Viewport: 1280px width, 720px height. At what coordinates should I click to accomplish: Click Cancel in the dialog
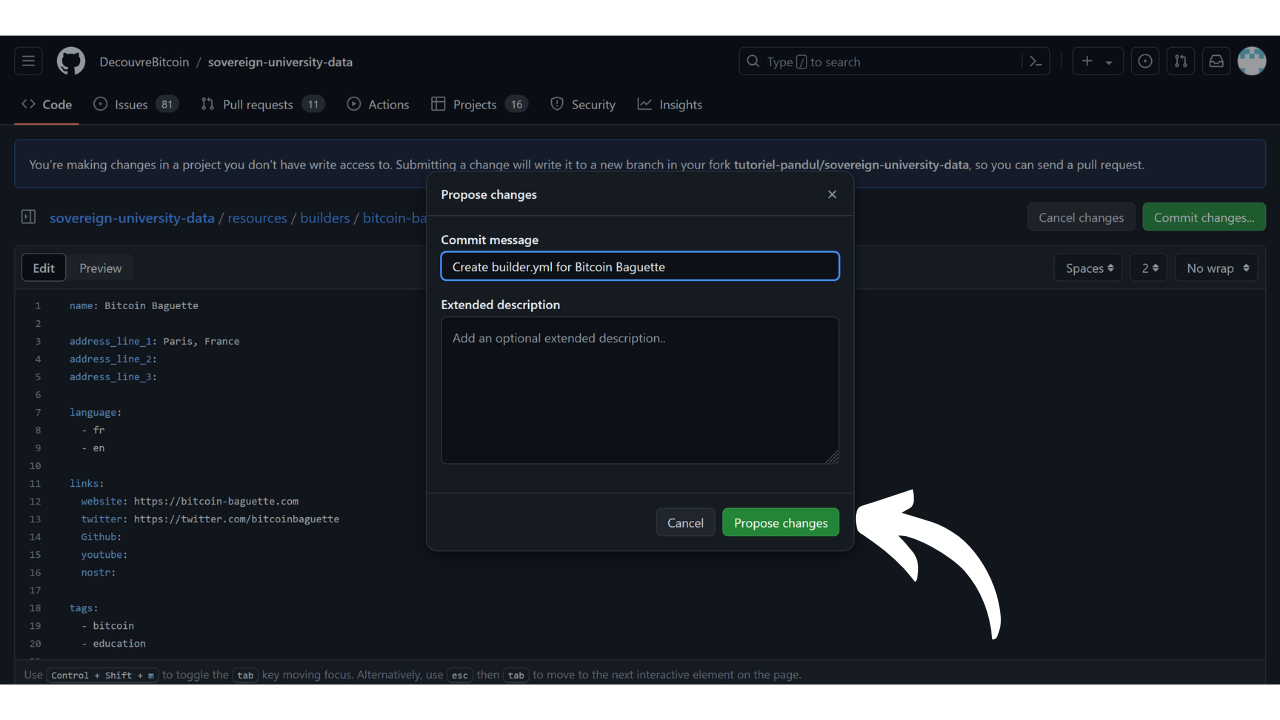pyautogui.click(x=685, y=522)
